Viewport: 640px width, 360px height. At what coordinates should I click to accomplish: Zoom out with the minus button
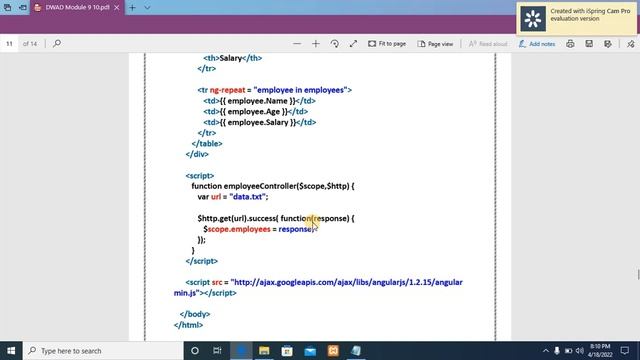297,44
